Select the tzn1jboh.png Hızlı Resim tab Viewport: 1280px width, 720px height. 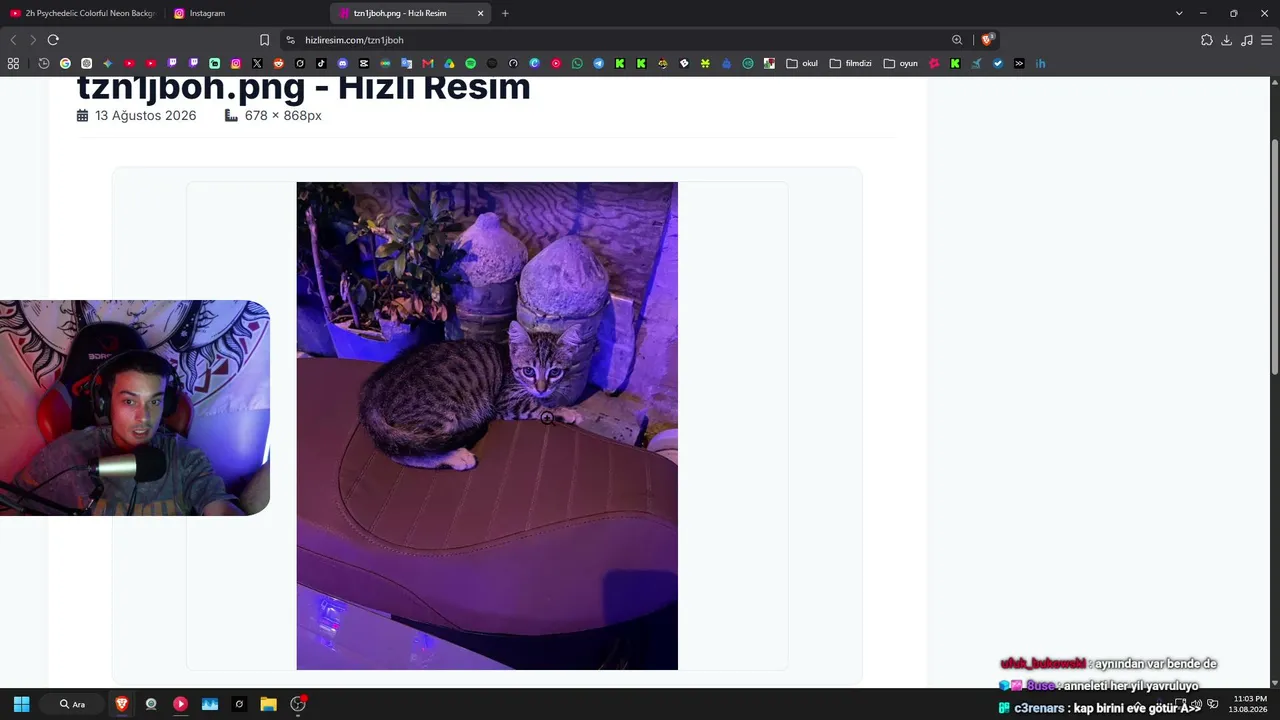point(411,13)
